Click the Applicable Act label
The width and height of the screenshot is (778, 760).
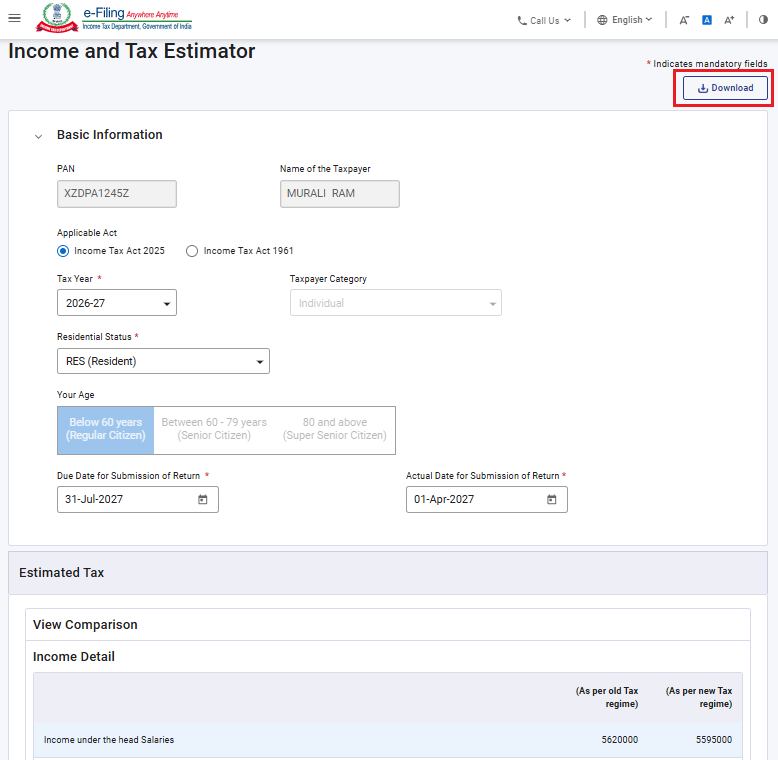point(87,233)
